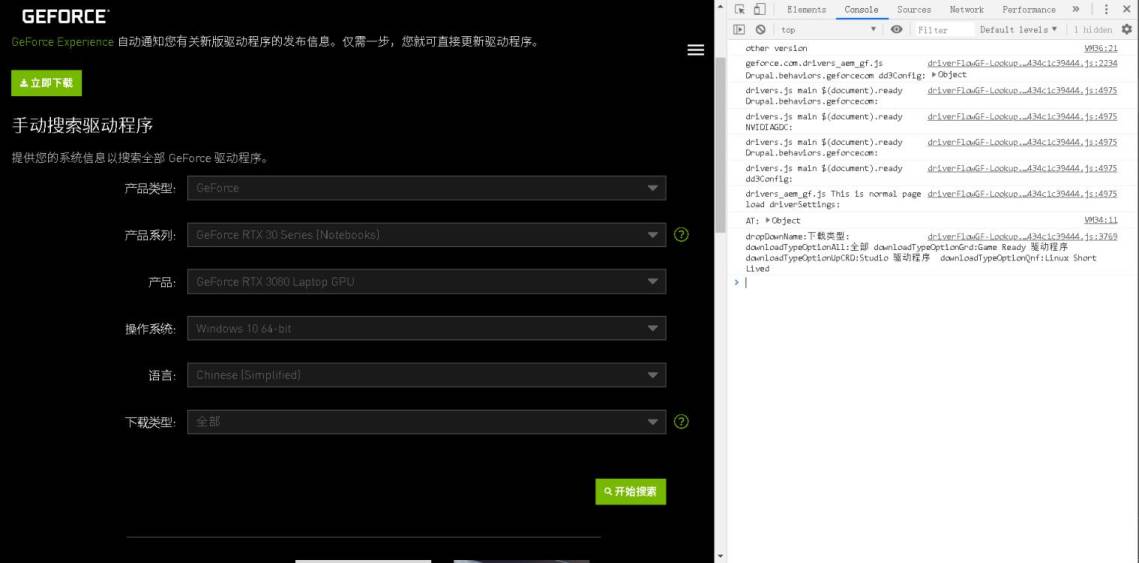Toggle device toolbar in DevTools
The image size is (1139, 563).
759,9
